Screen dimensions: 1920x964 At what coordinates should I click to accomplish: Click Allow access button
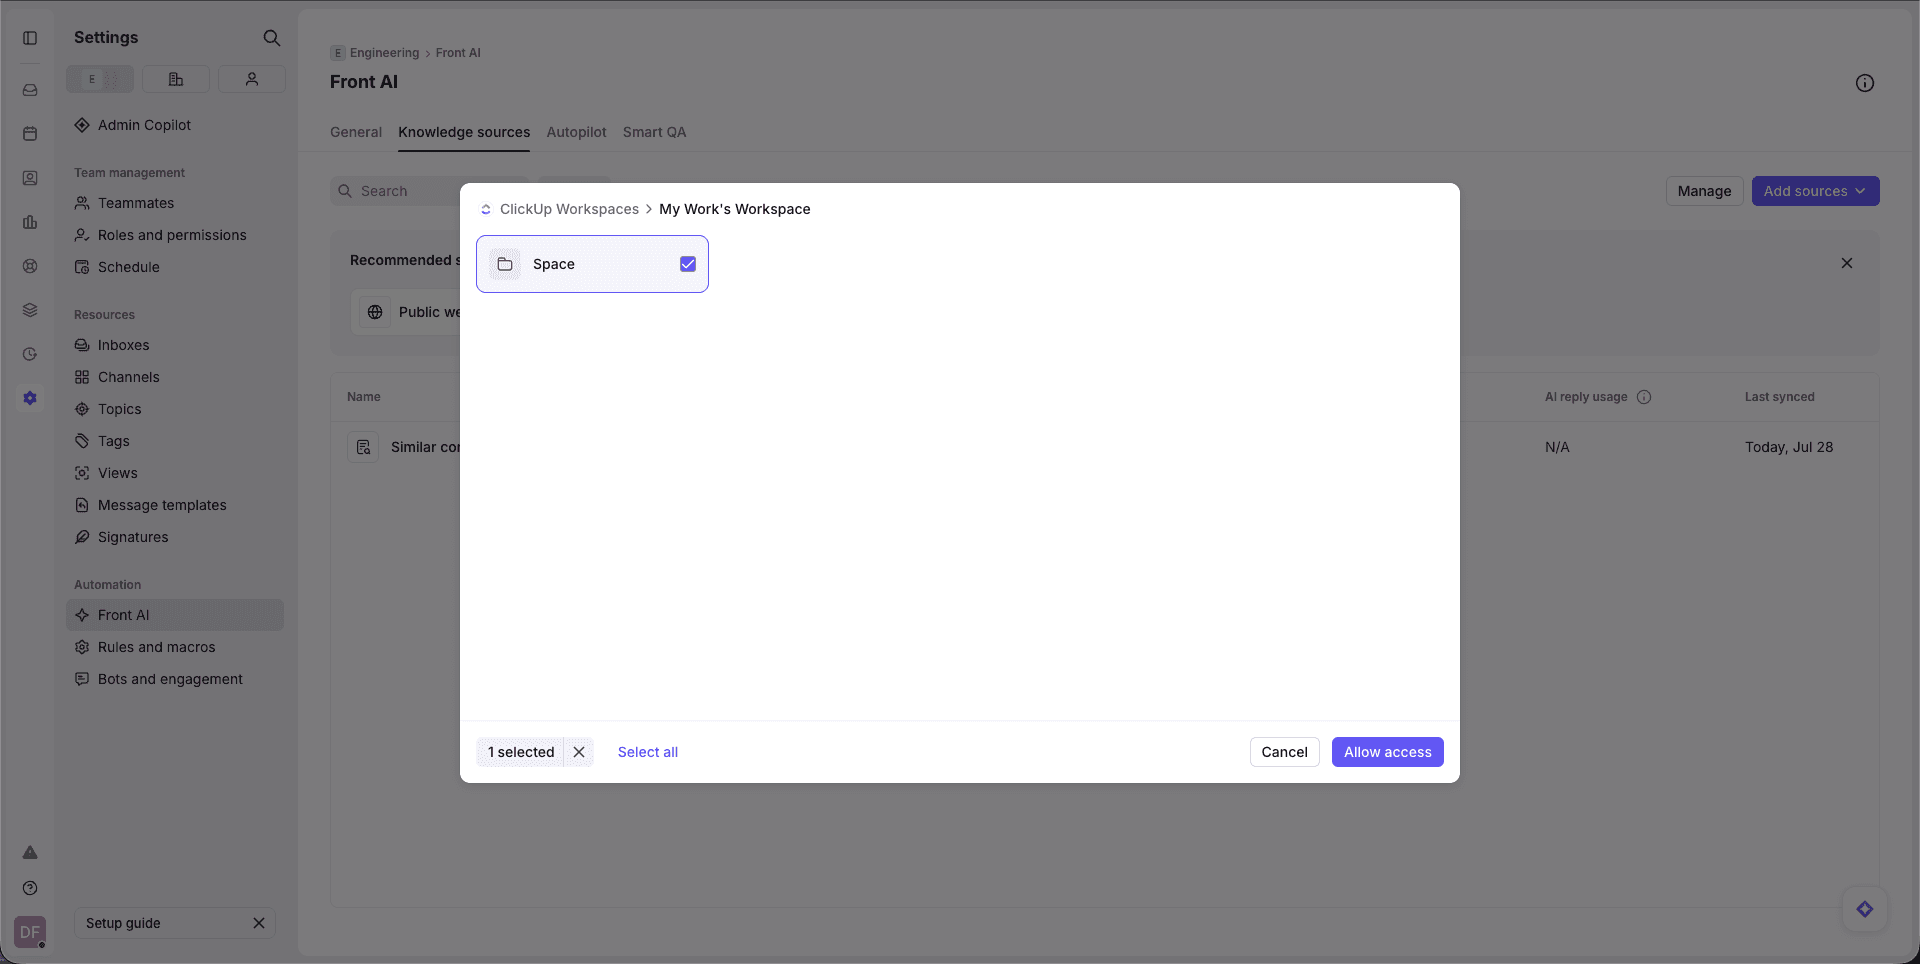pyautogui.click(x=1387, y=752)
